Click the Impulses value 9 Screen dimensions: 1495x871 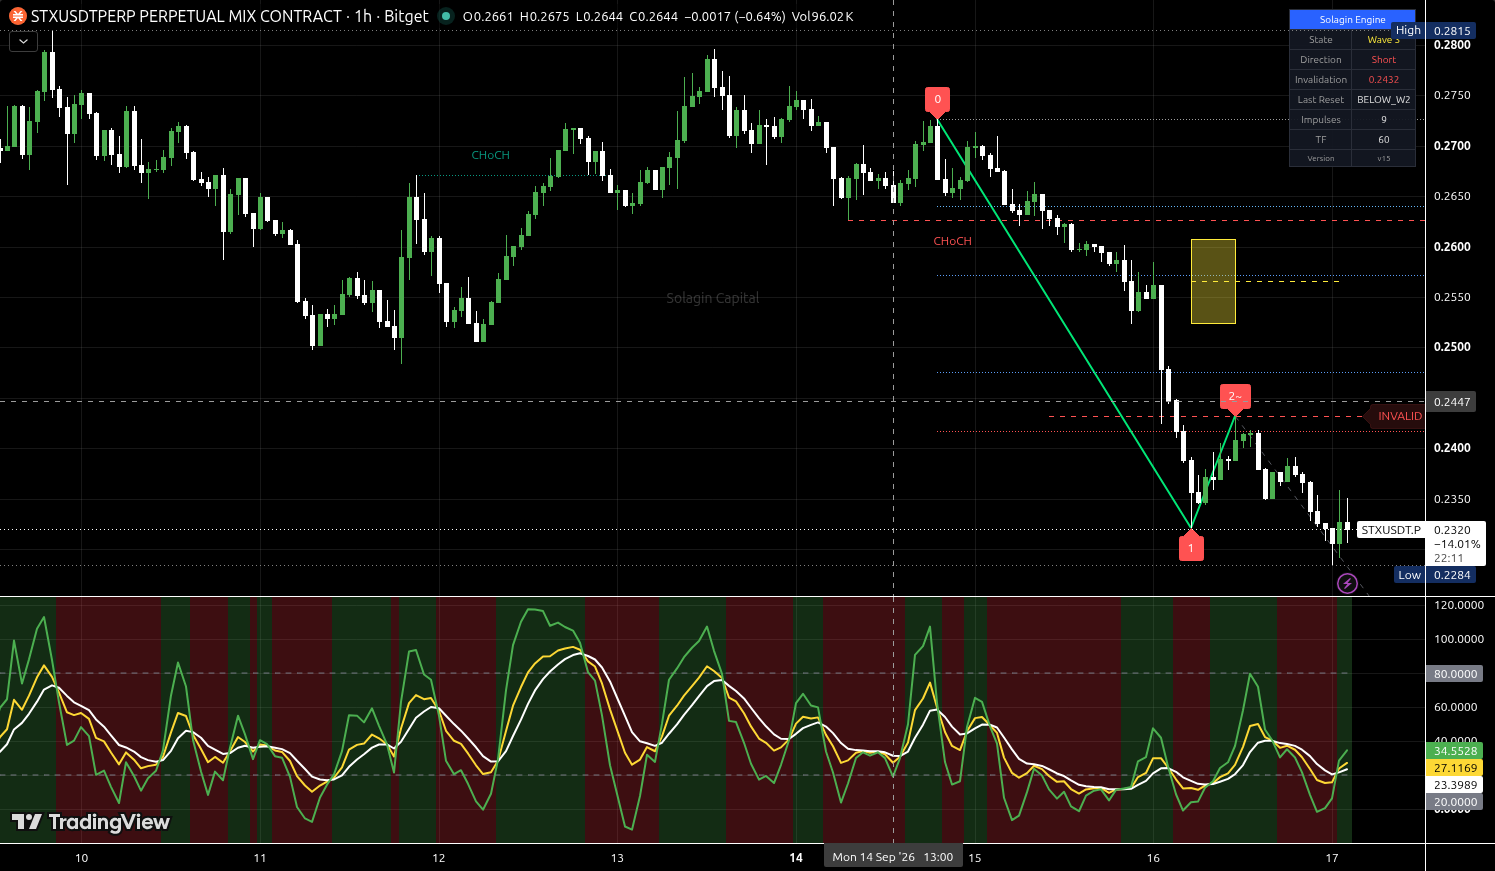point(1383,120)
